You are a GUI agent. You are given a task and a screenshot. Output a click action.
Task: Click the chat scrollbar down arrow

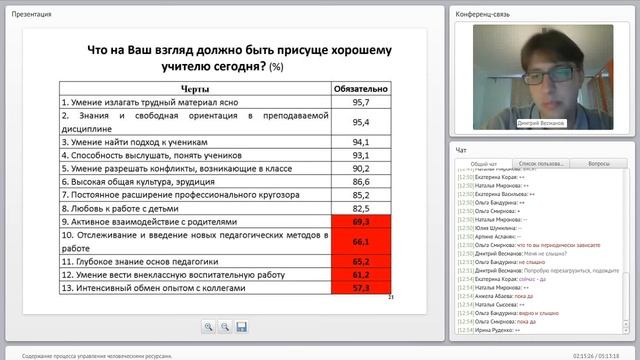point(626,331)
